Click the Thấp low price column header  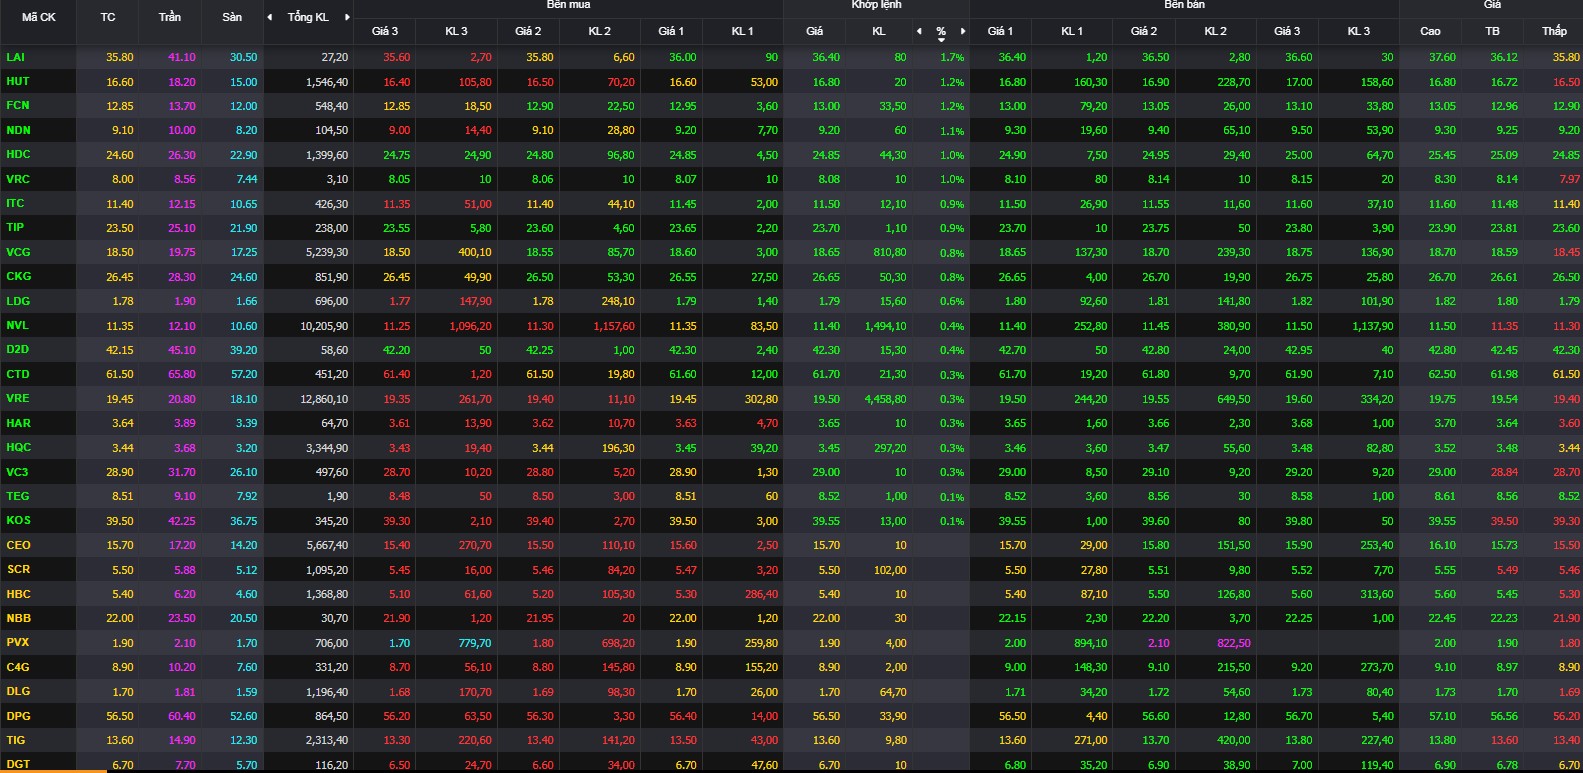click(1554, 31)
